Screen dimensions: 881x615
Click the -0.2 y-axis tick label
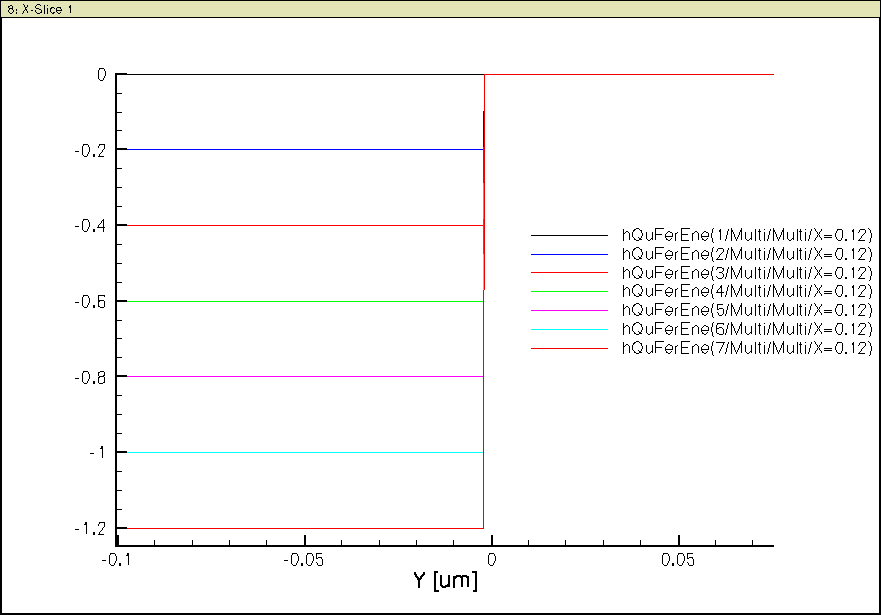coord(90,151)
